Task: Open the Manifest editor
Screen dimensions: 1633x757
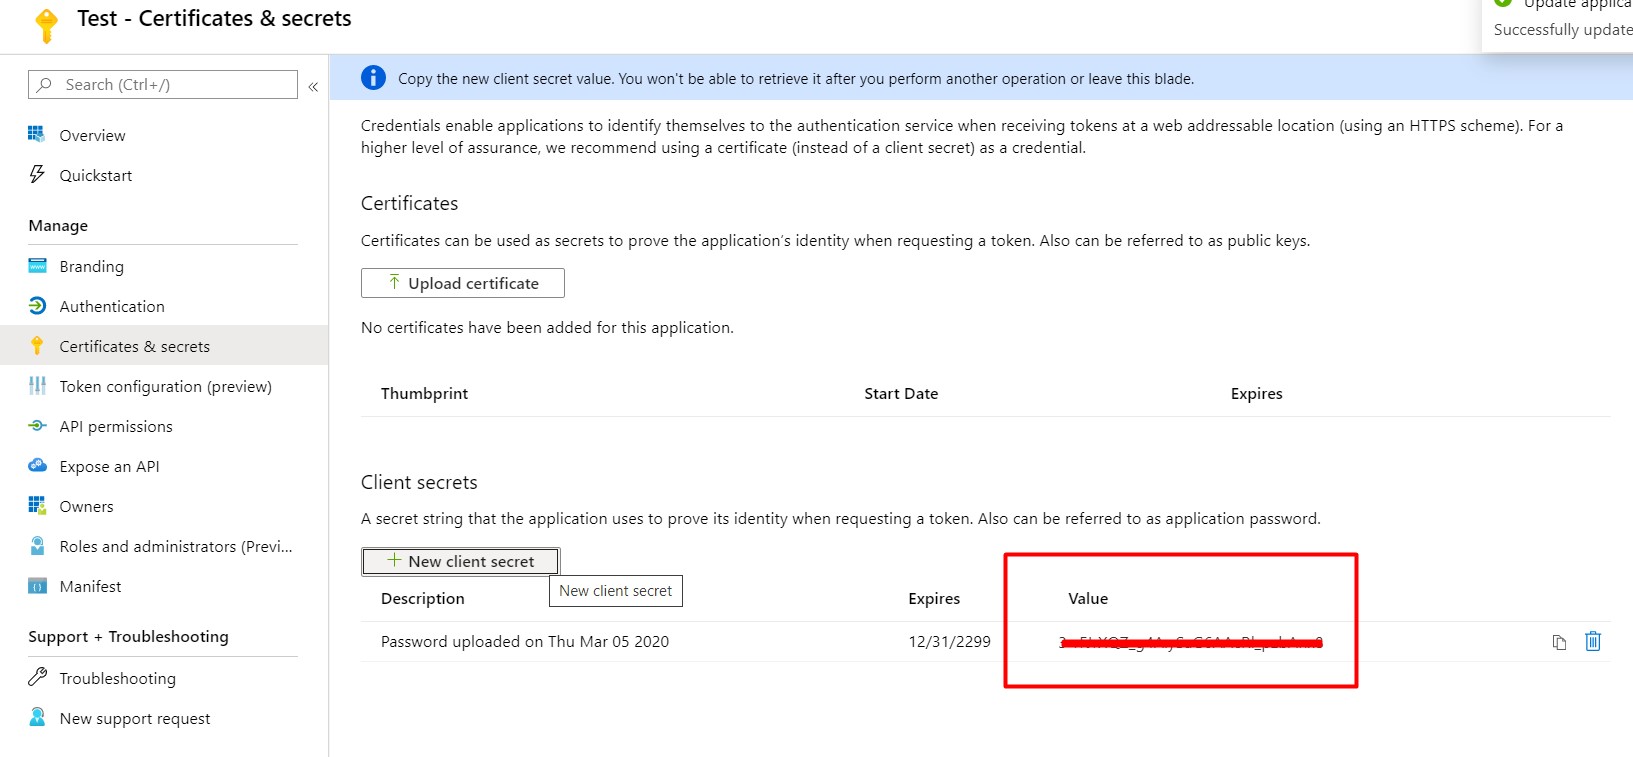Action: click(90, 586)
